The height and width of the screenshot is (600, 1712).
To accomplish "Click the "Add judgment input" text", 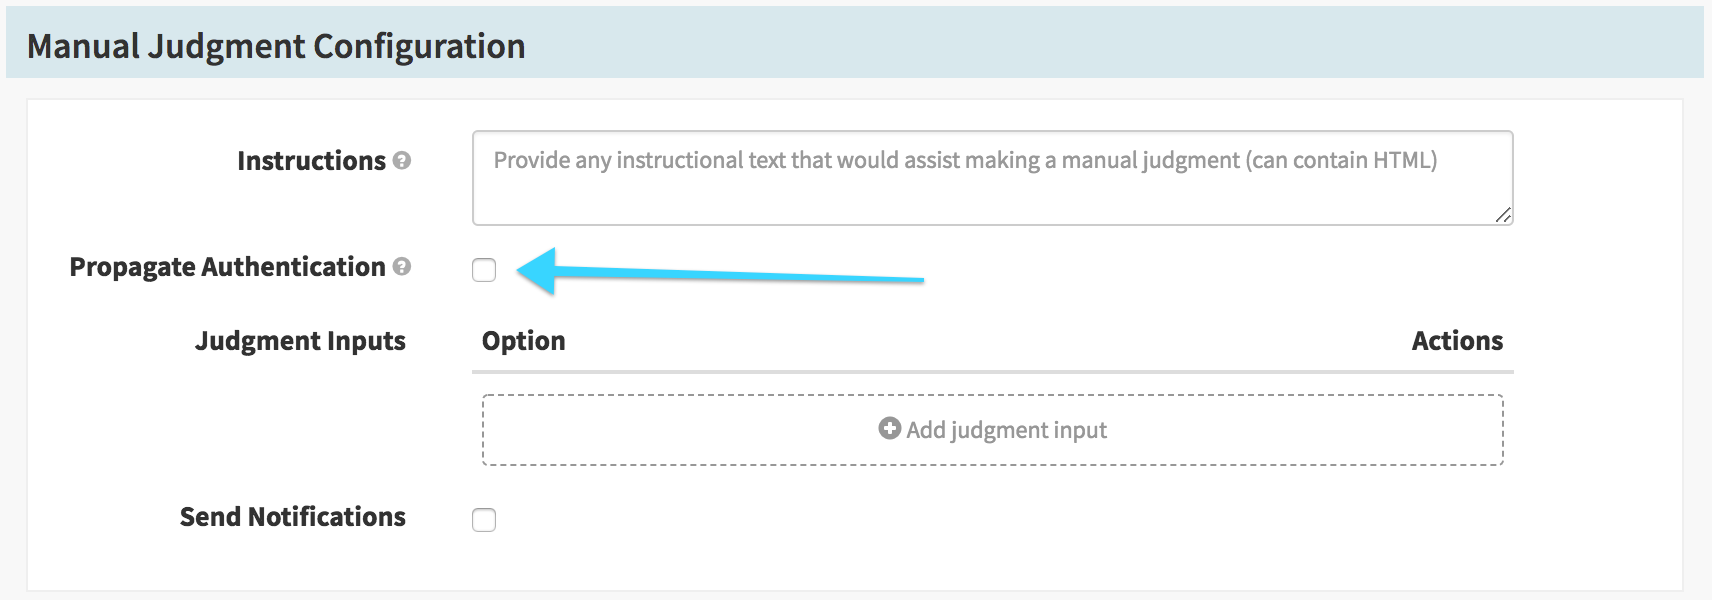I will point(1006,430).
